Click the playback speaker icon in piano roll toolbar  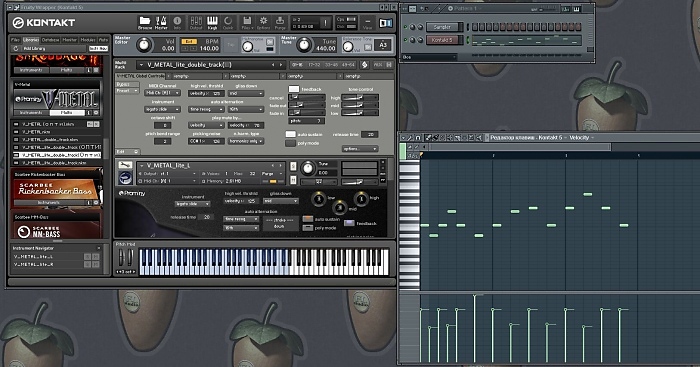[x=480, y=138]
